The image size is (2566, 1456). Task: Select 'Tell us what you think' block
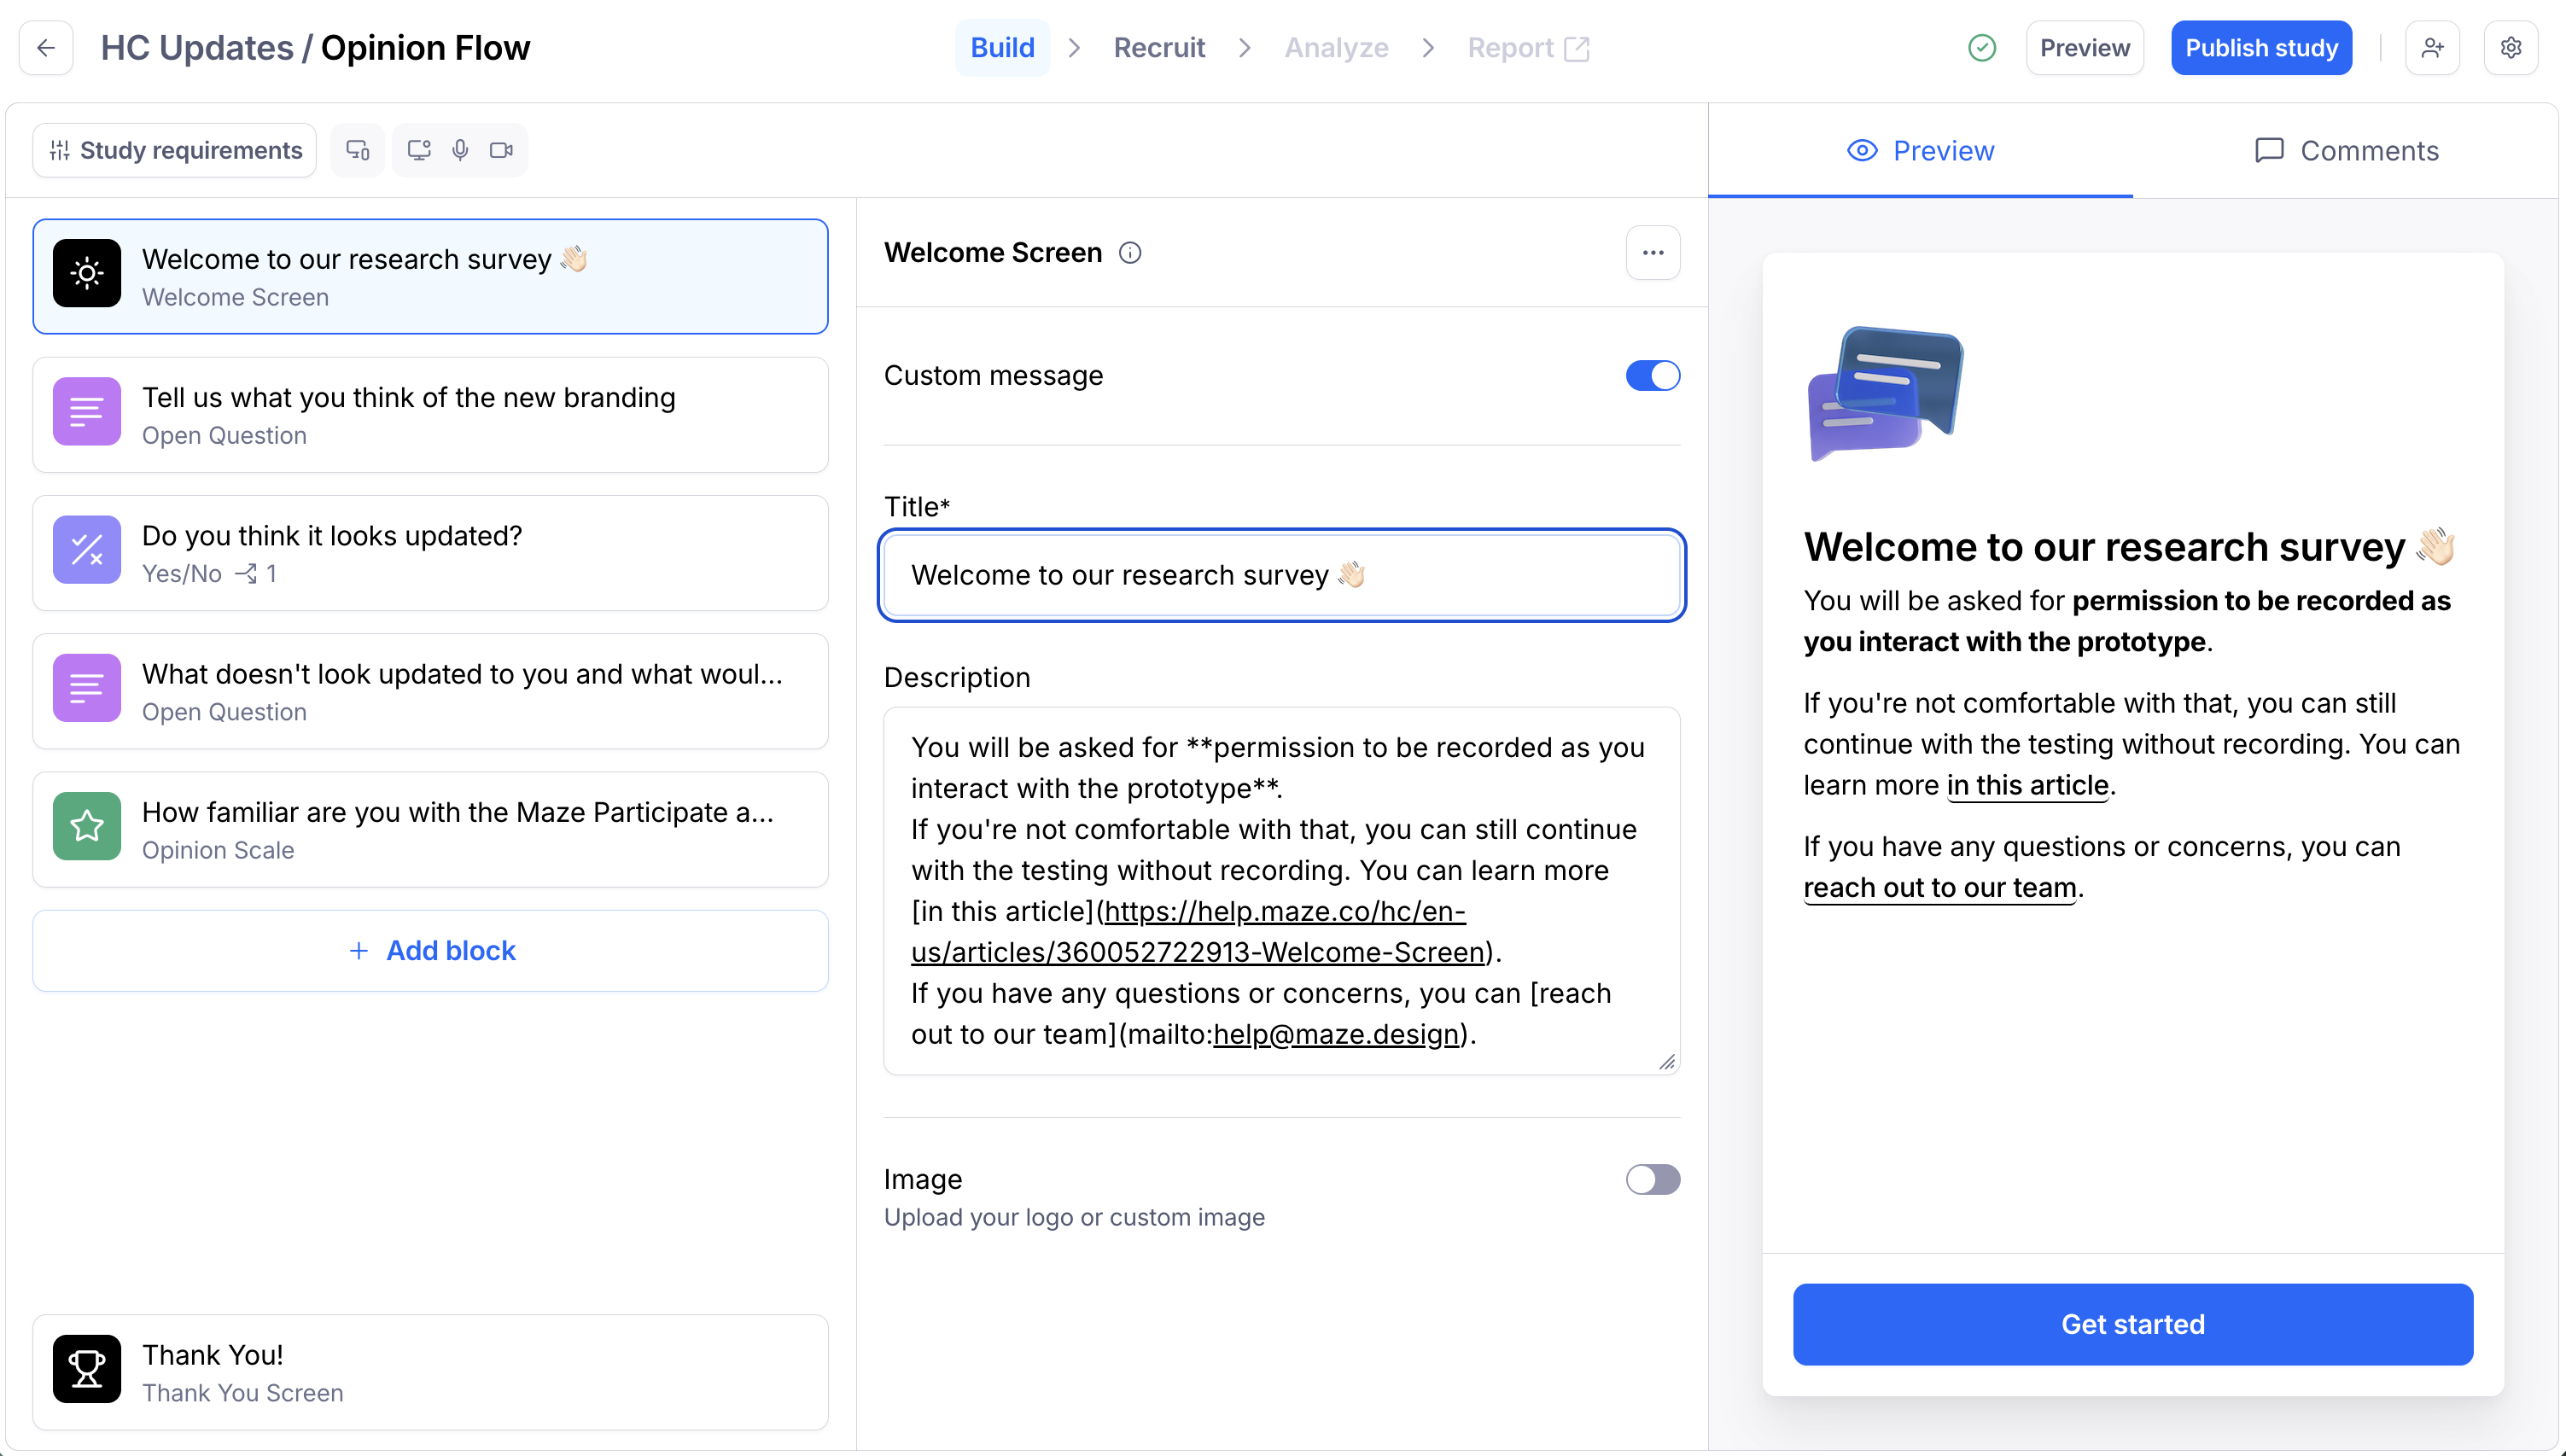[430, 415]
